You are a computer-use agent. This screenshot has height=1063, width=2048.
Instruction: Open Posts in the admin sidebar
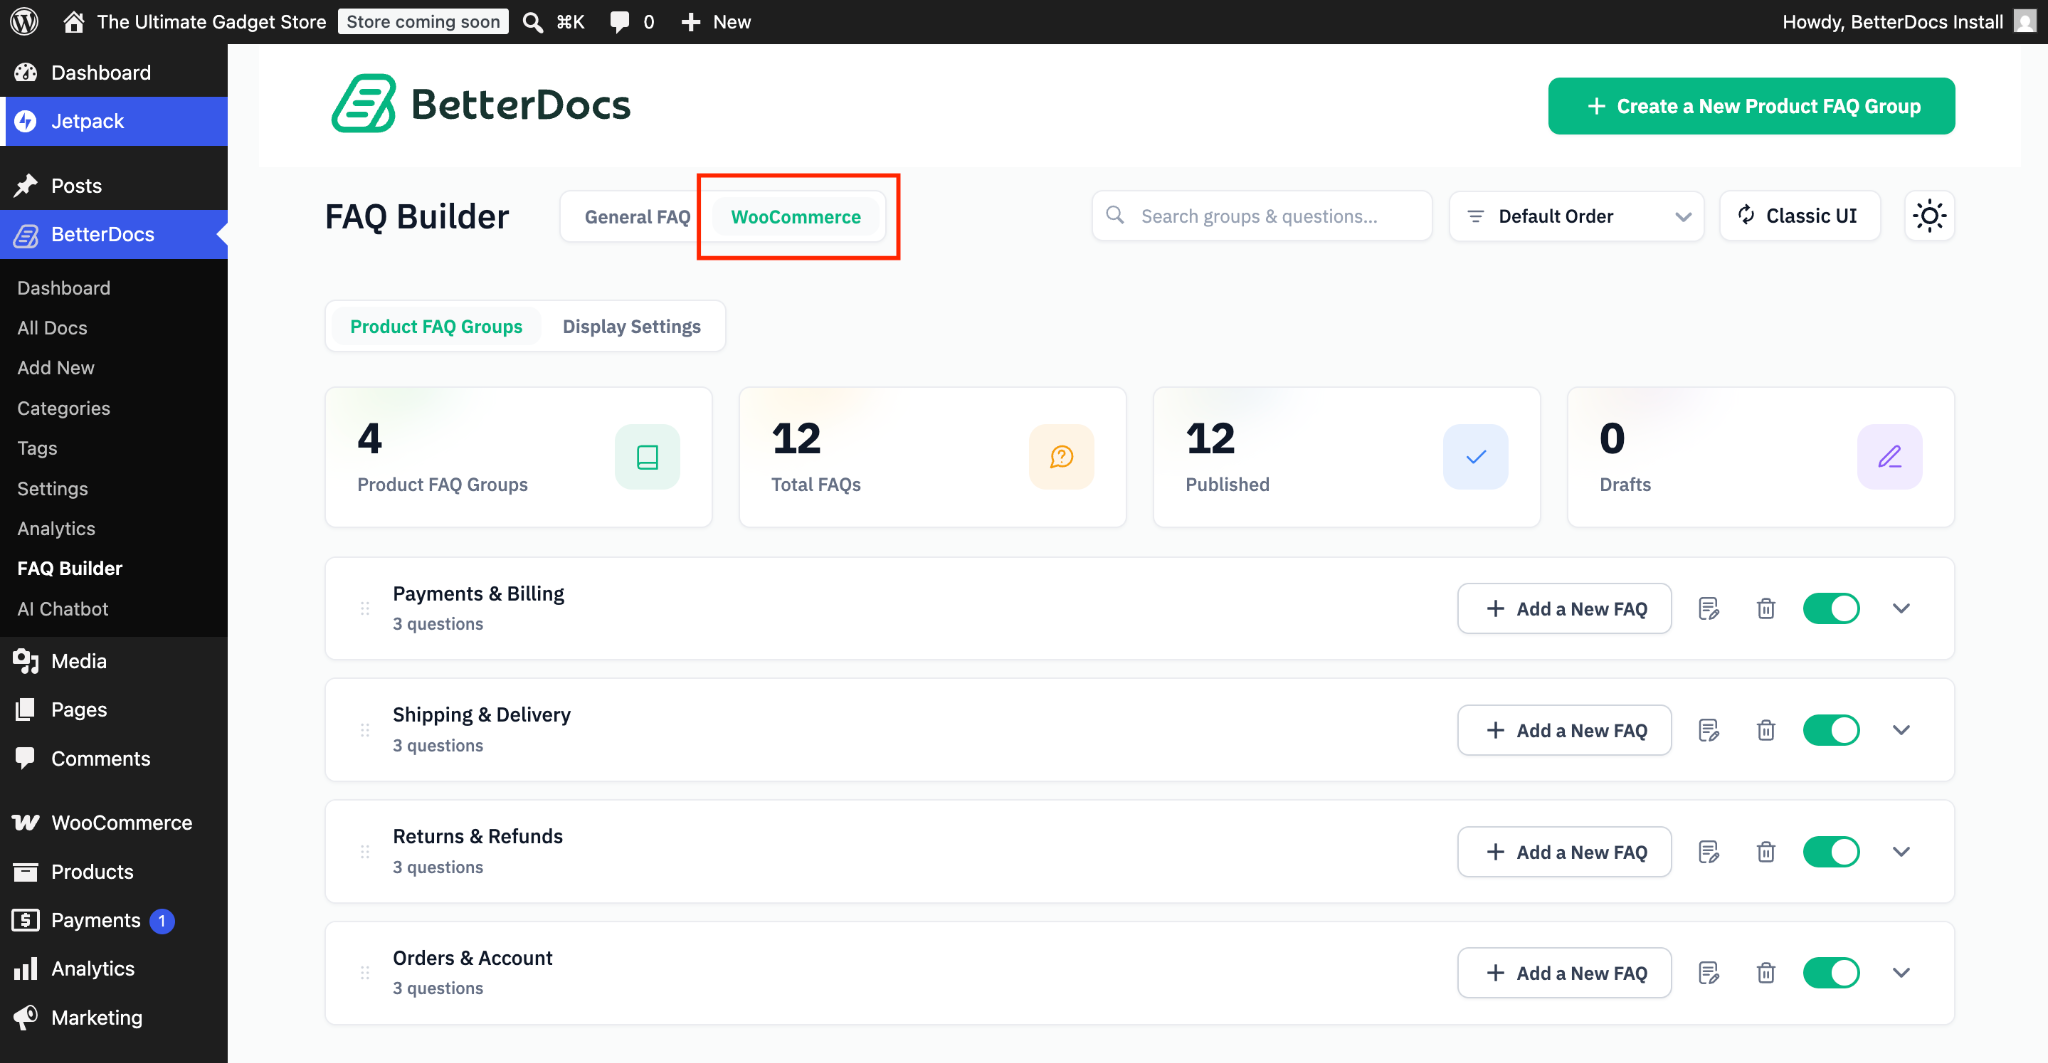[x=114, y=186]
